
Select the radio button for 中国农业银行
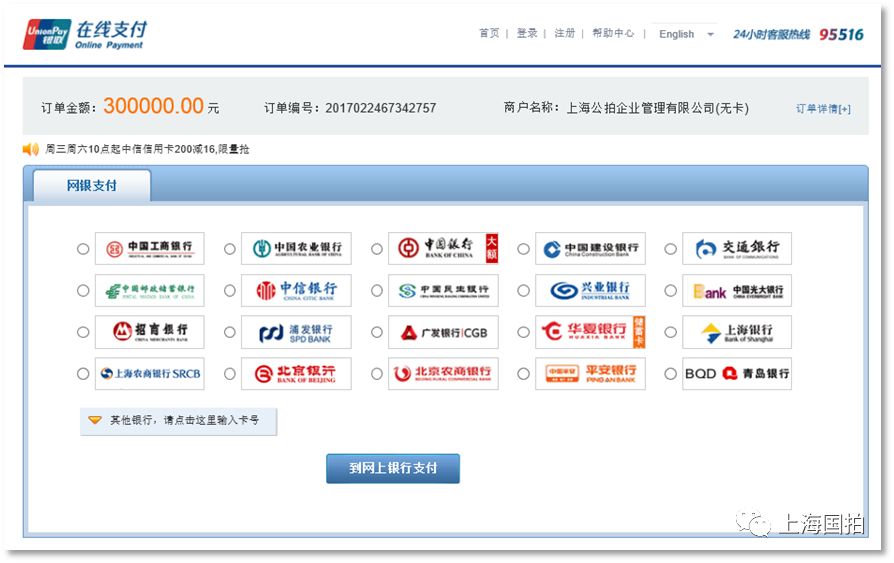pyautogui.click(x=230, y=249)
